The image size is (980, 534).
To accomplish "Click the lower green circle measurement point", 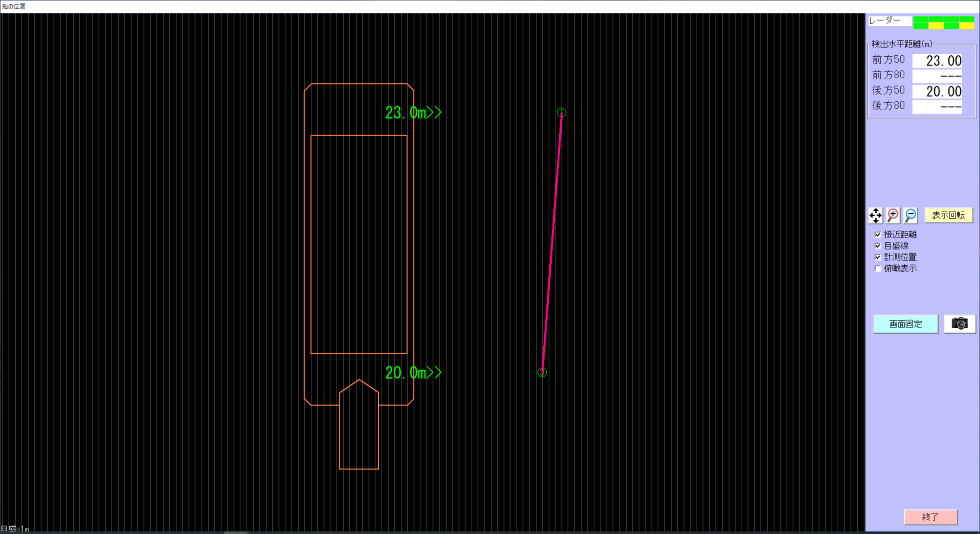I will point(542,373).
